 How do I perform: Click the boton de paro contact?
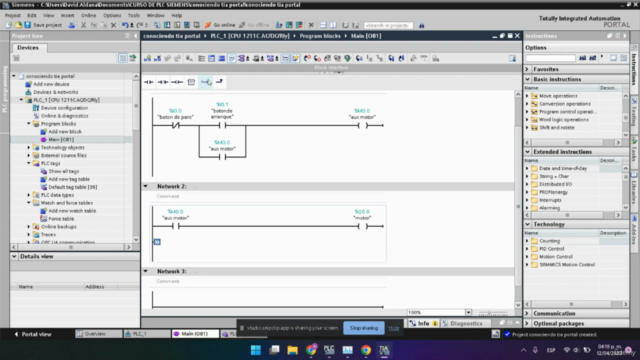tap(176, 125)
